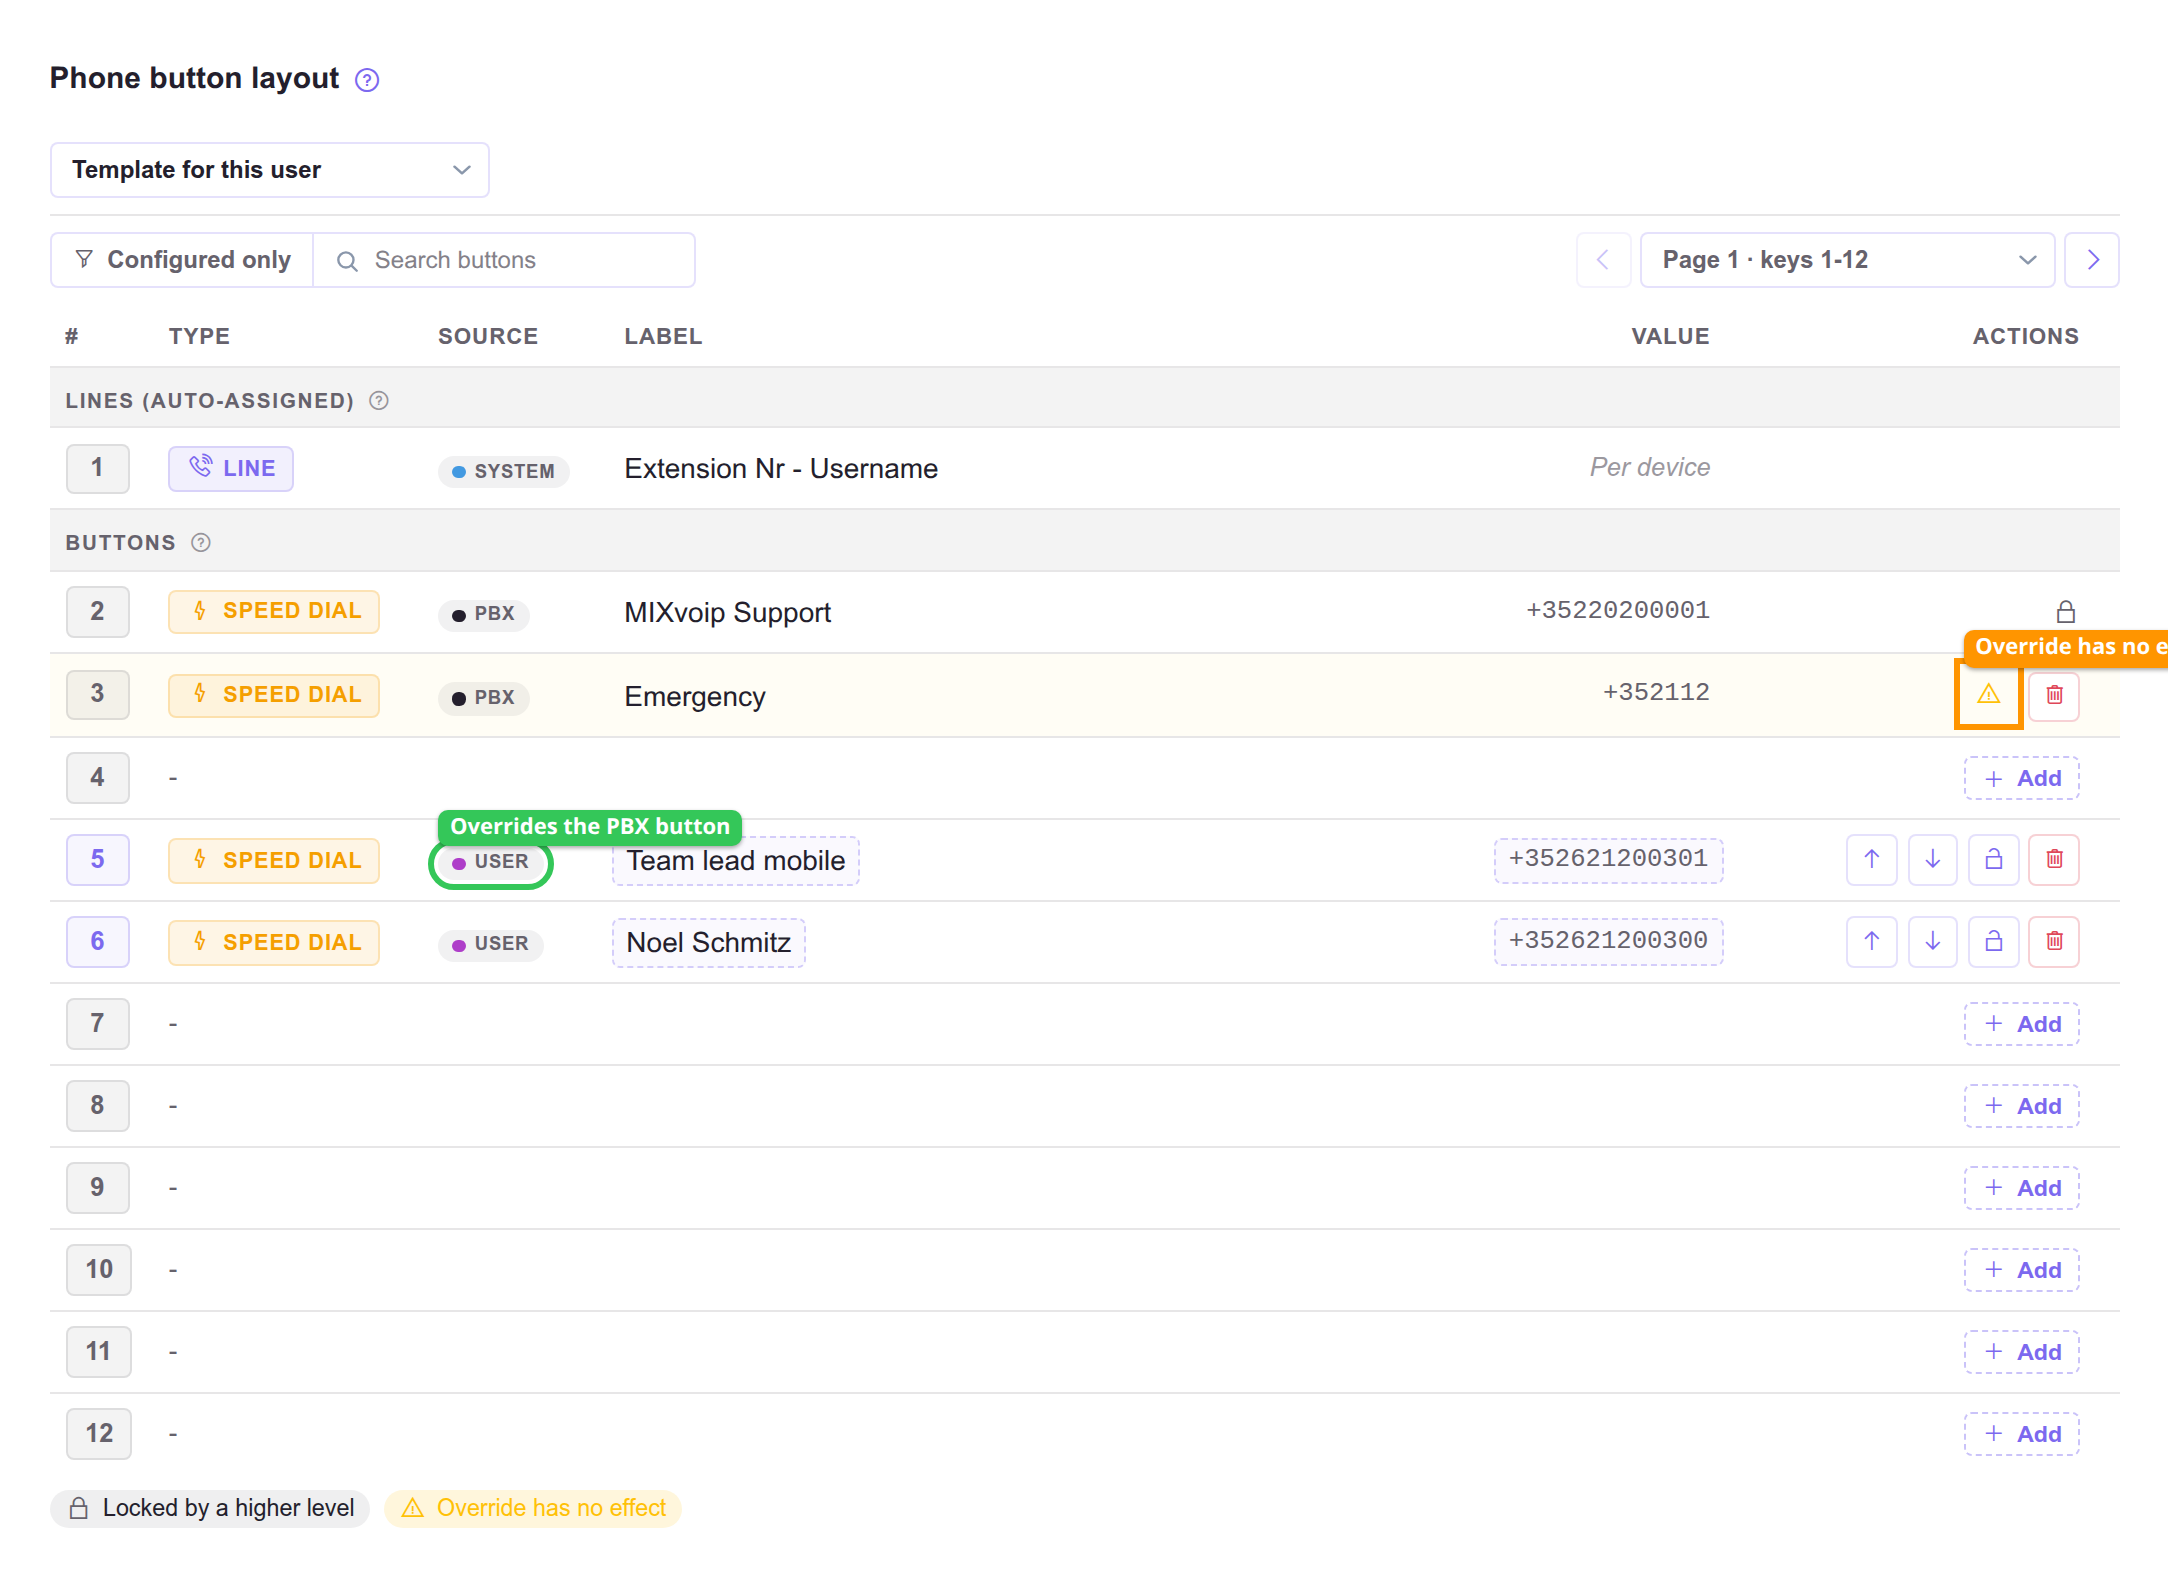The image size is (2168, 1590).
Task: Edit the +352621200301 value field
Action: (x=1609, y=859)
